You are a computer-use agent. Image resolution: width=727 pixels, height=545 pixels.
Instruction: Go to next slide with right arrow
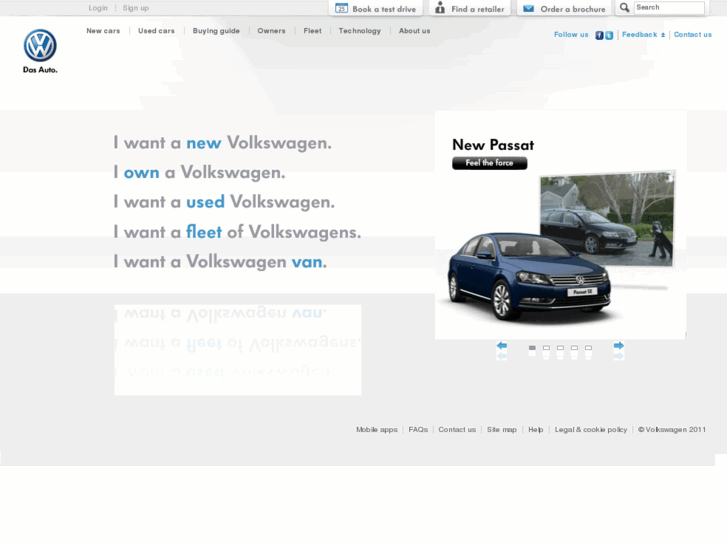(x=619, y=346)
